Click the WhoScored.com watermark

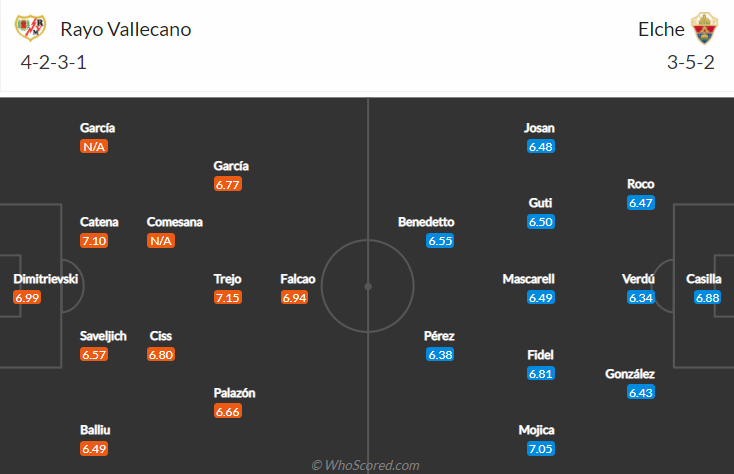pos(366,465)
